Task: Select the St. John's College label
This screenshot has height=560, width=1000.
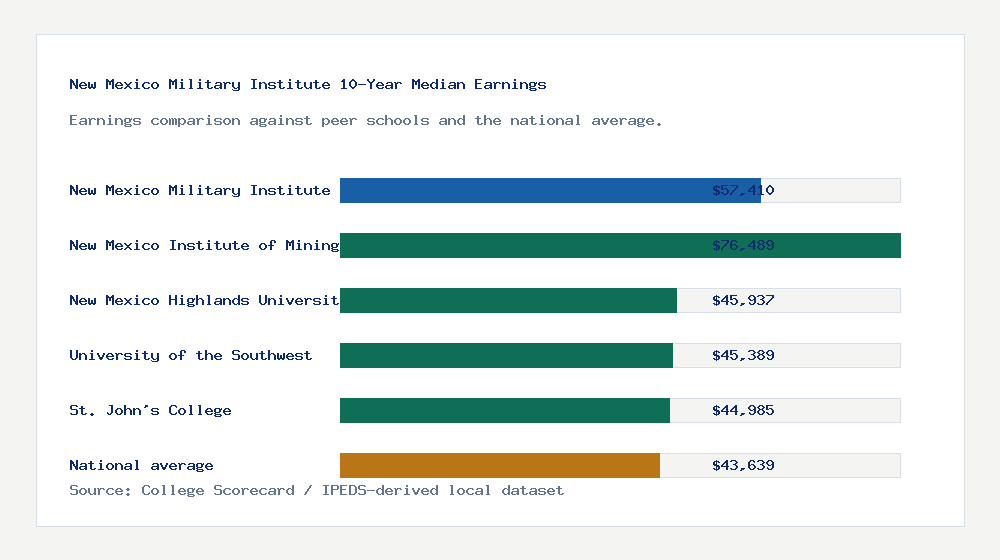Action: pyautogui.click(x=150, y=410)
